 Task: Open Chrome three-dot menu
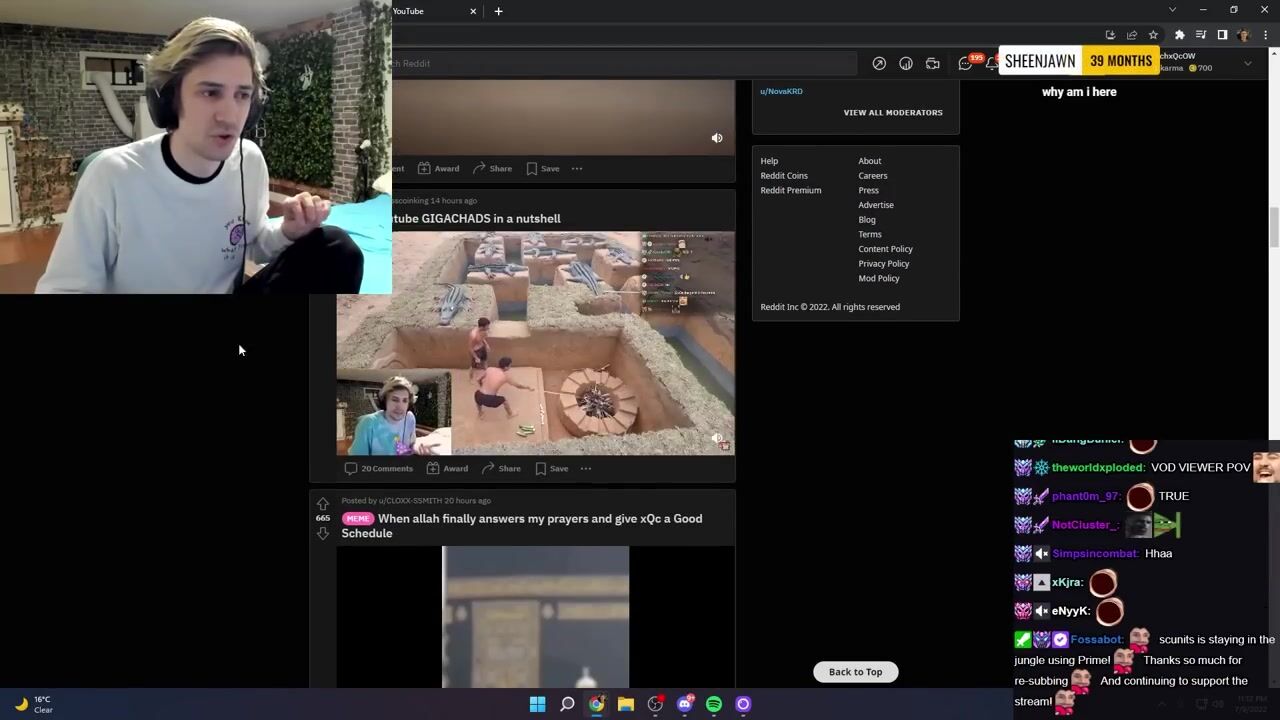pyautogui.click(x=1265, y=35)
